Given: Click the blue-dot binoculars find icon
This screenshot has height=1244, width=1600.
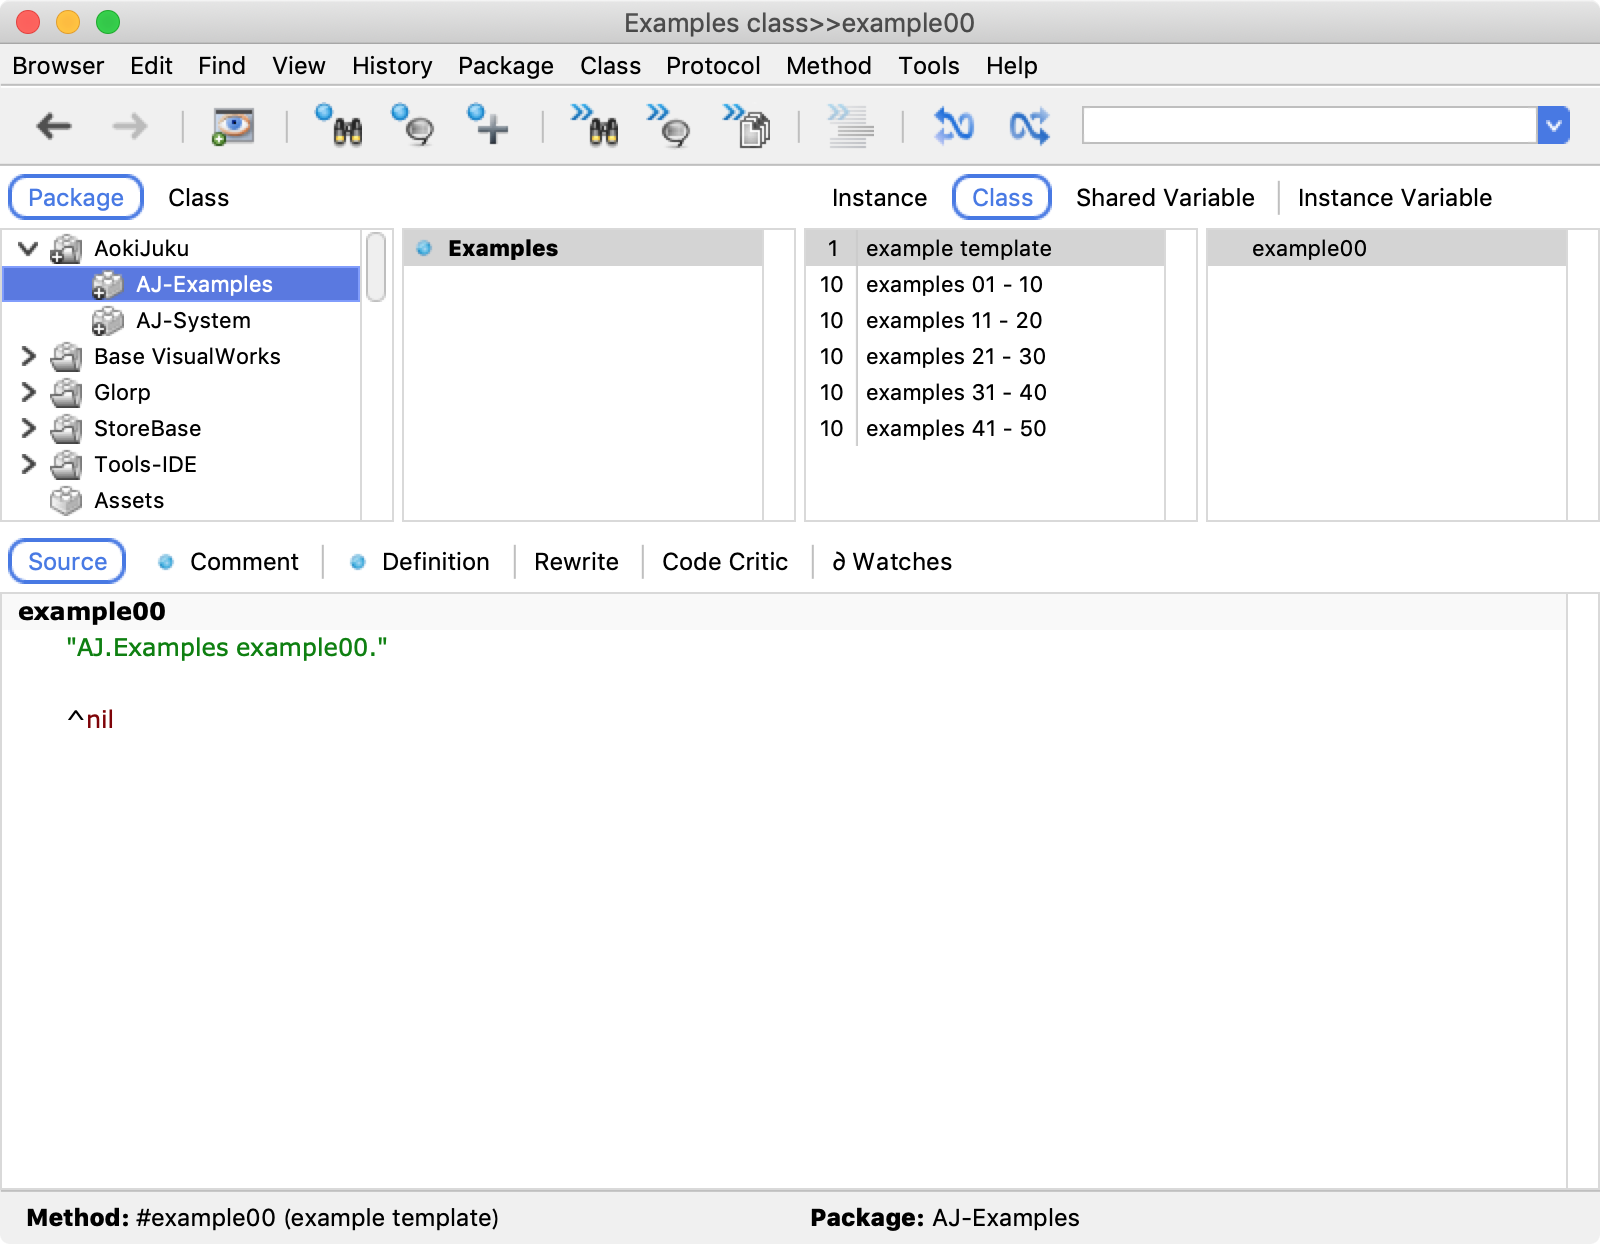Looking at the screenshot, I should point(339,125).
